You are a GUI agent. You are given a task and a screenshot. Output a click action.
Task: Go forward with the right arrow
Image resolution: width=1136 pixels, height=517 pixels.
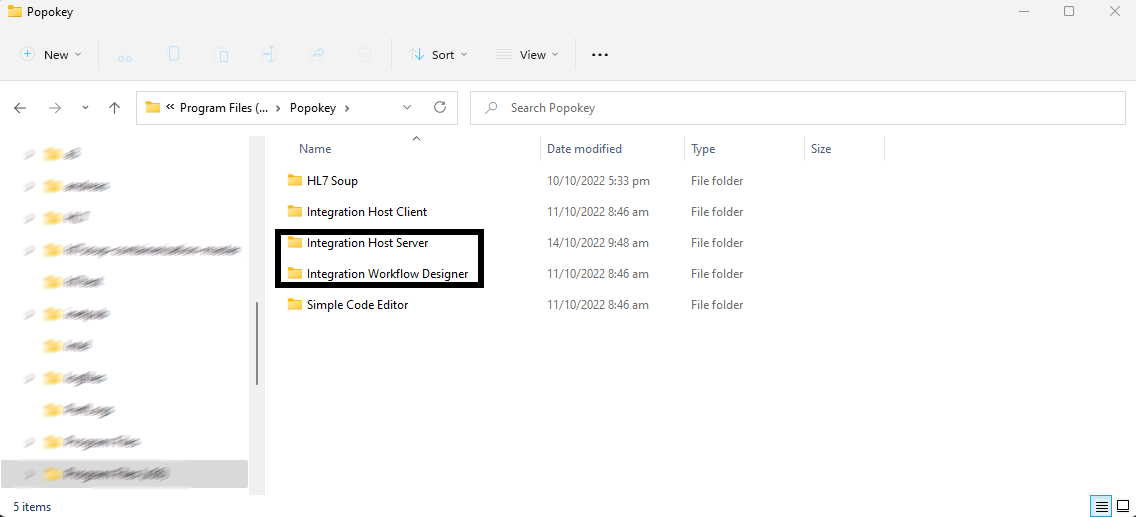click(55, 108)
